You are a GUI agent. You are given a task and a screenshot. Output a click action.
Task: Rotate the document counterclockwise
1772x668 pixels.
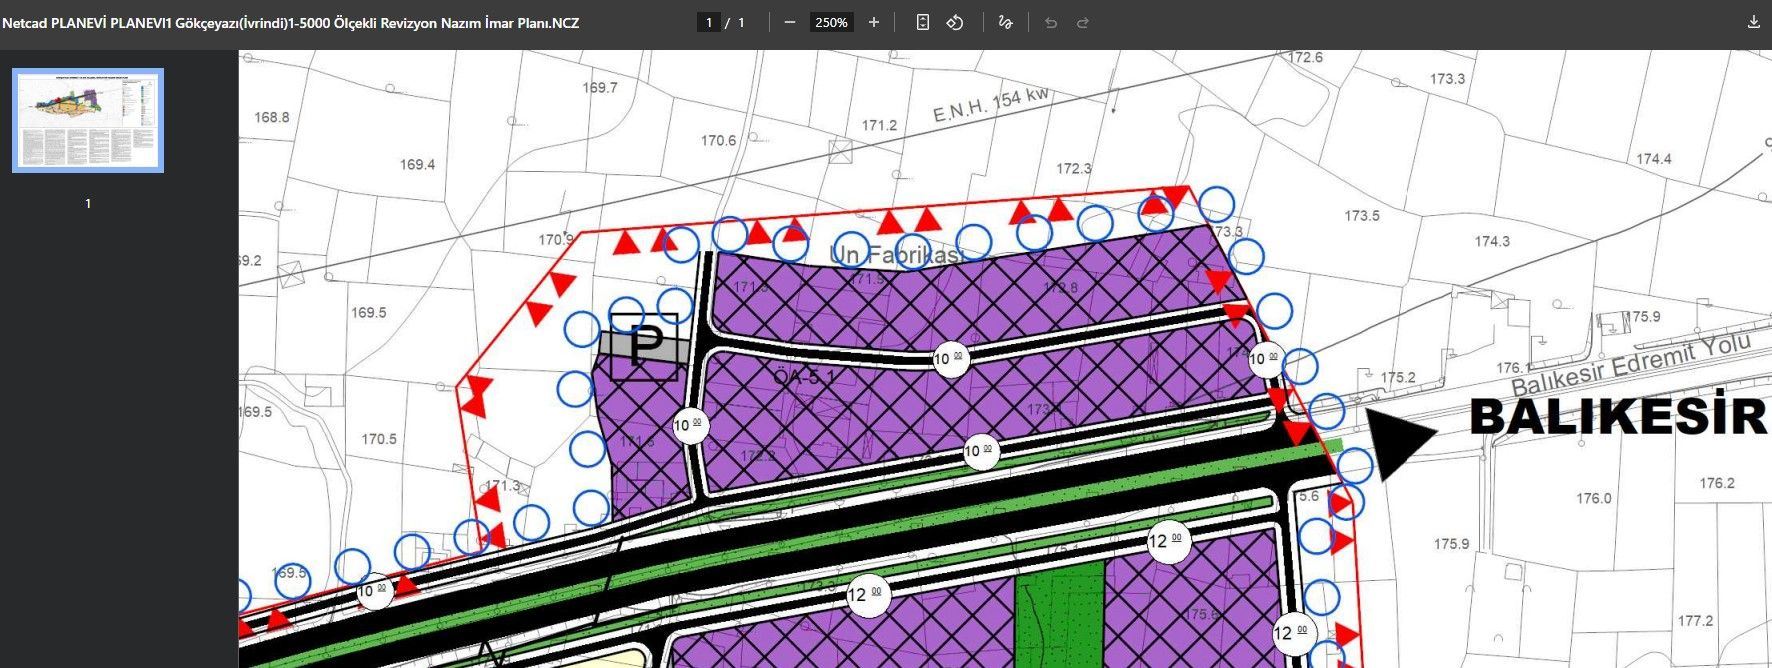point(955,22)
